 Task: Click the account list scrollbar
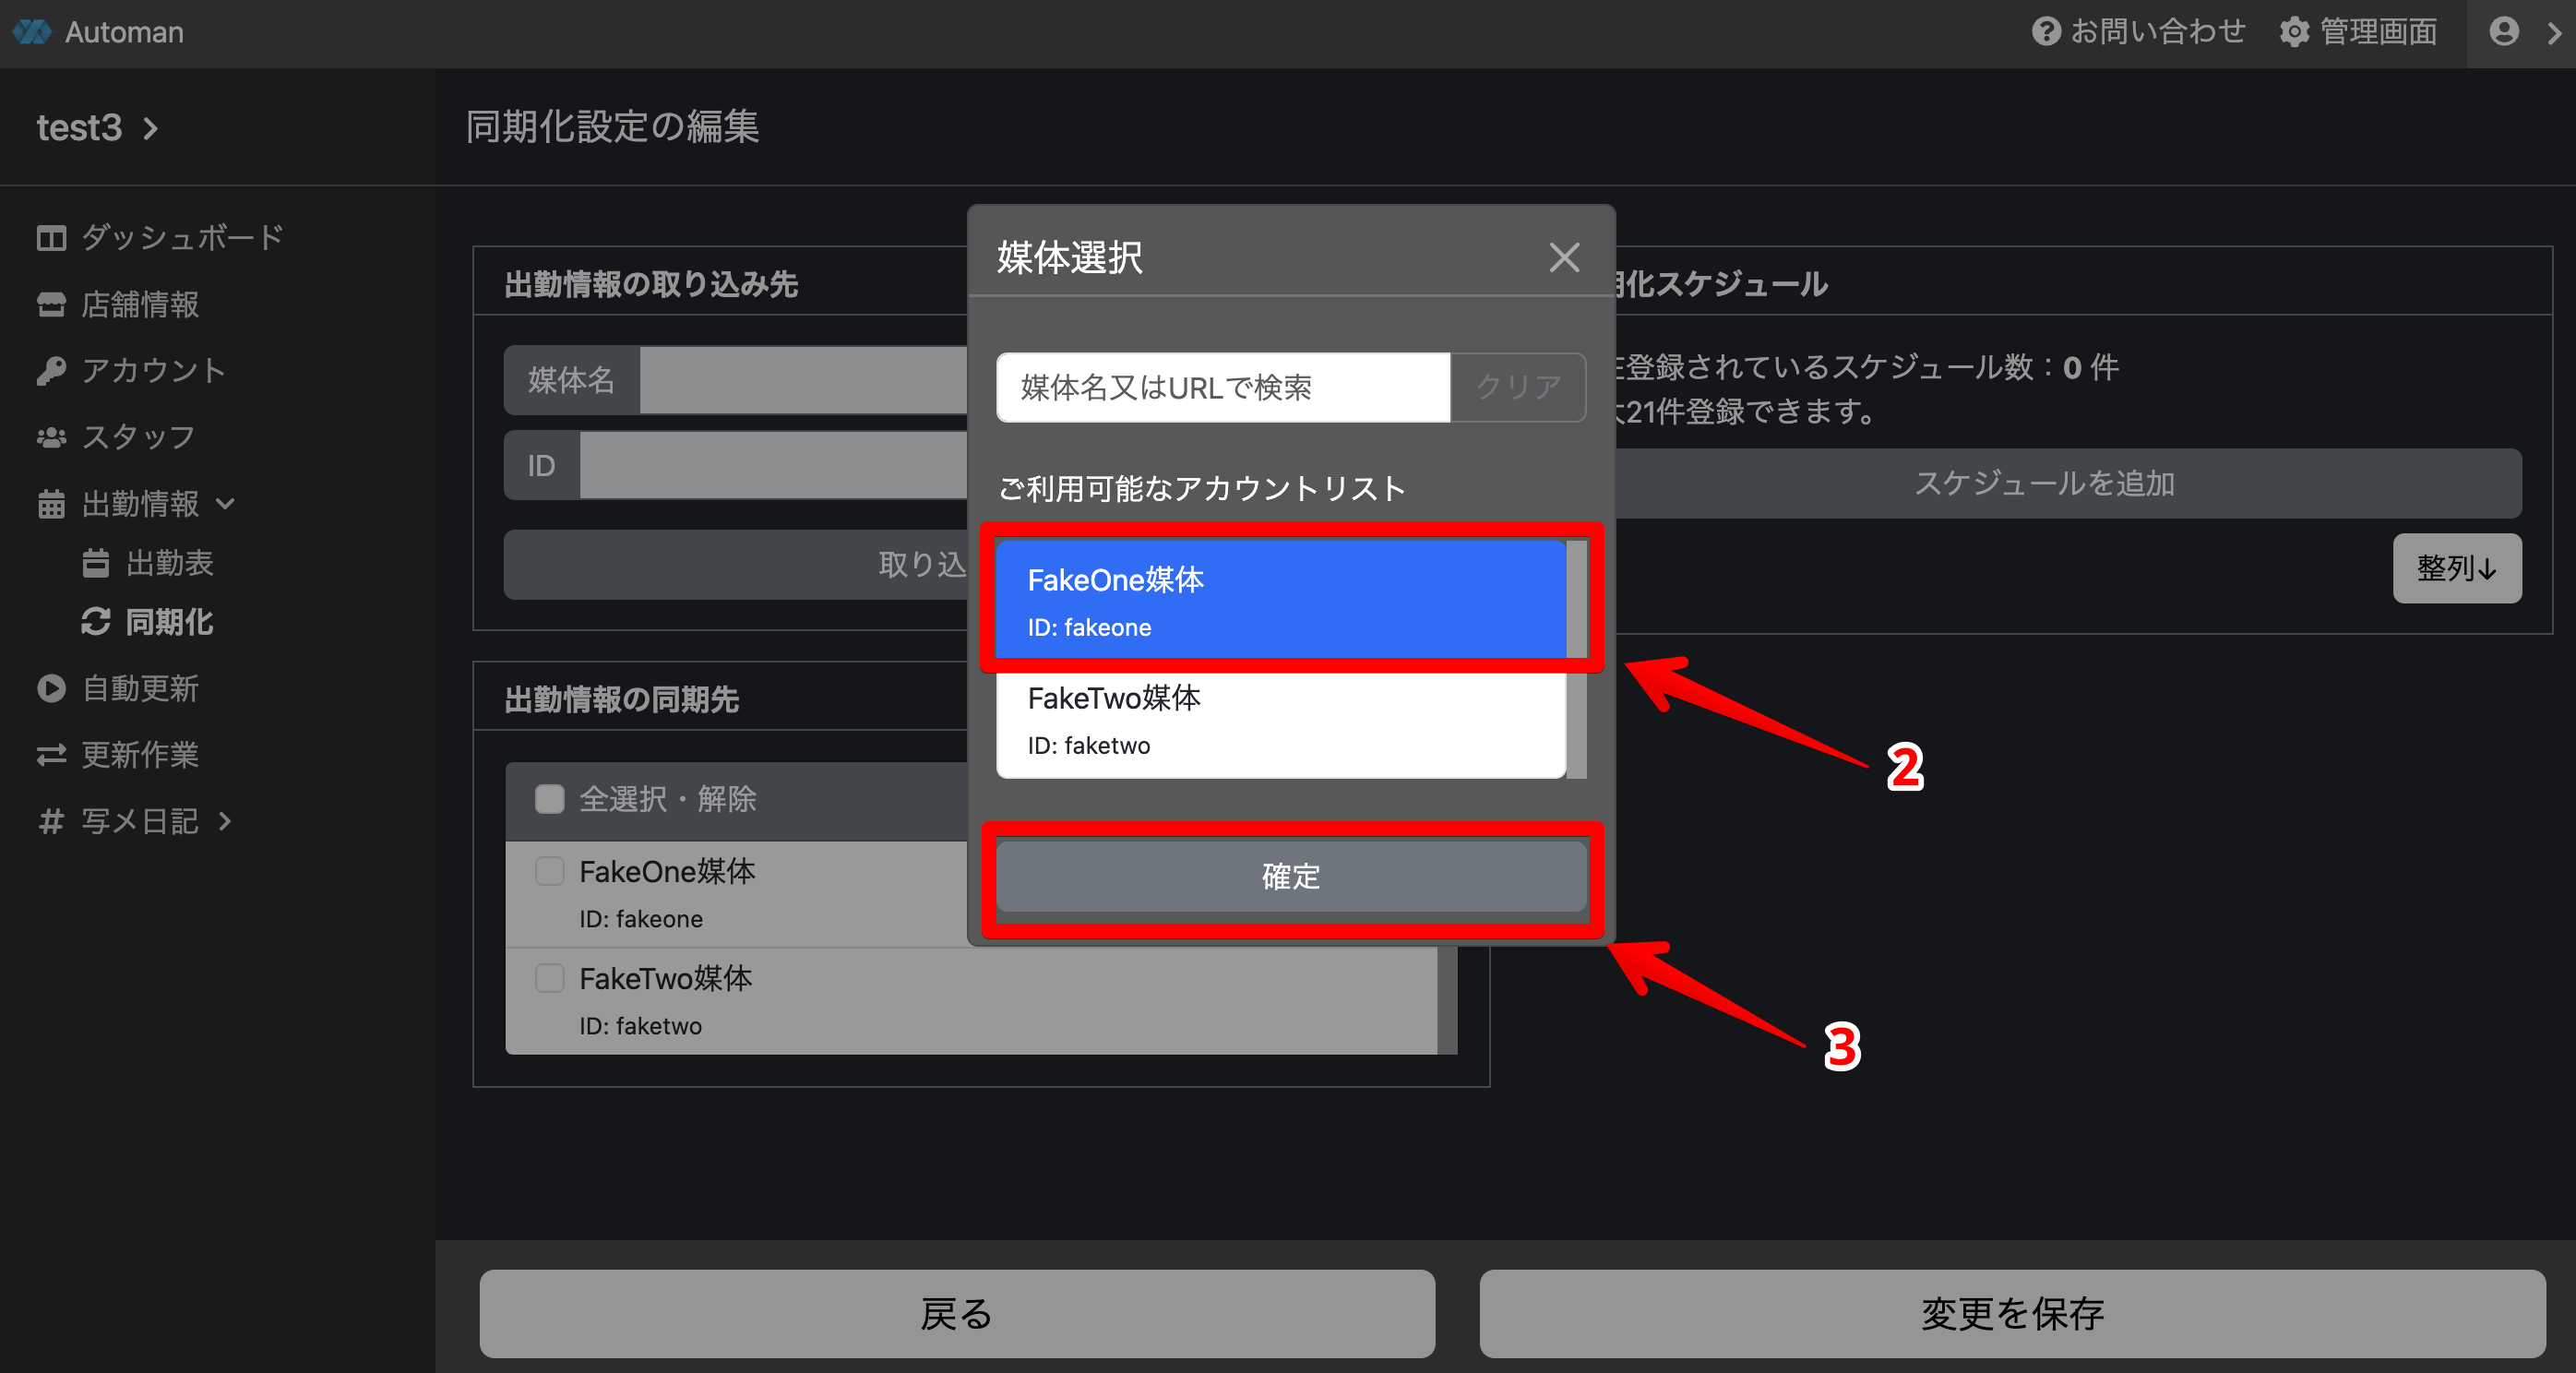click(1577, 720)
